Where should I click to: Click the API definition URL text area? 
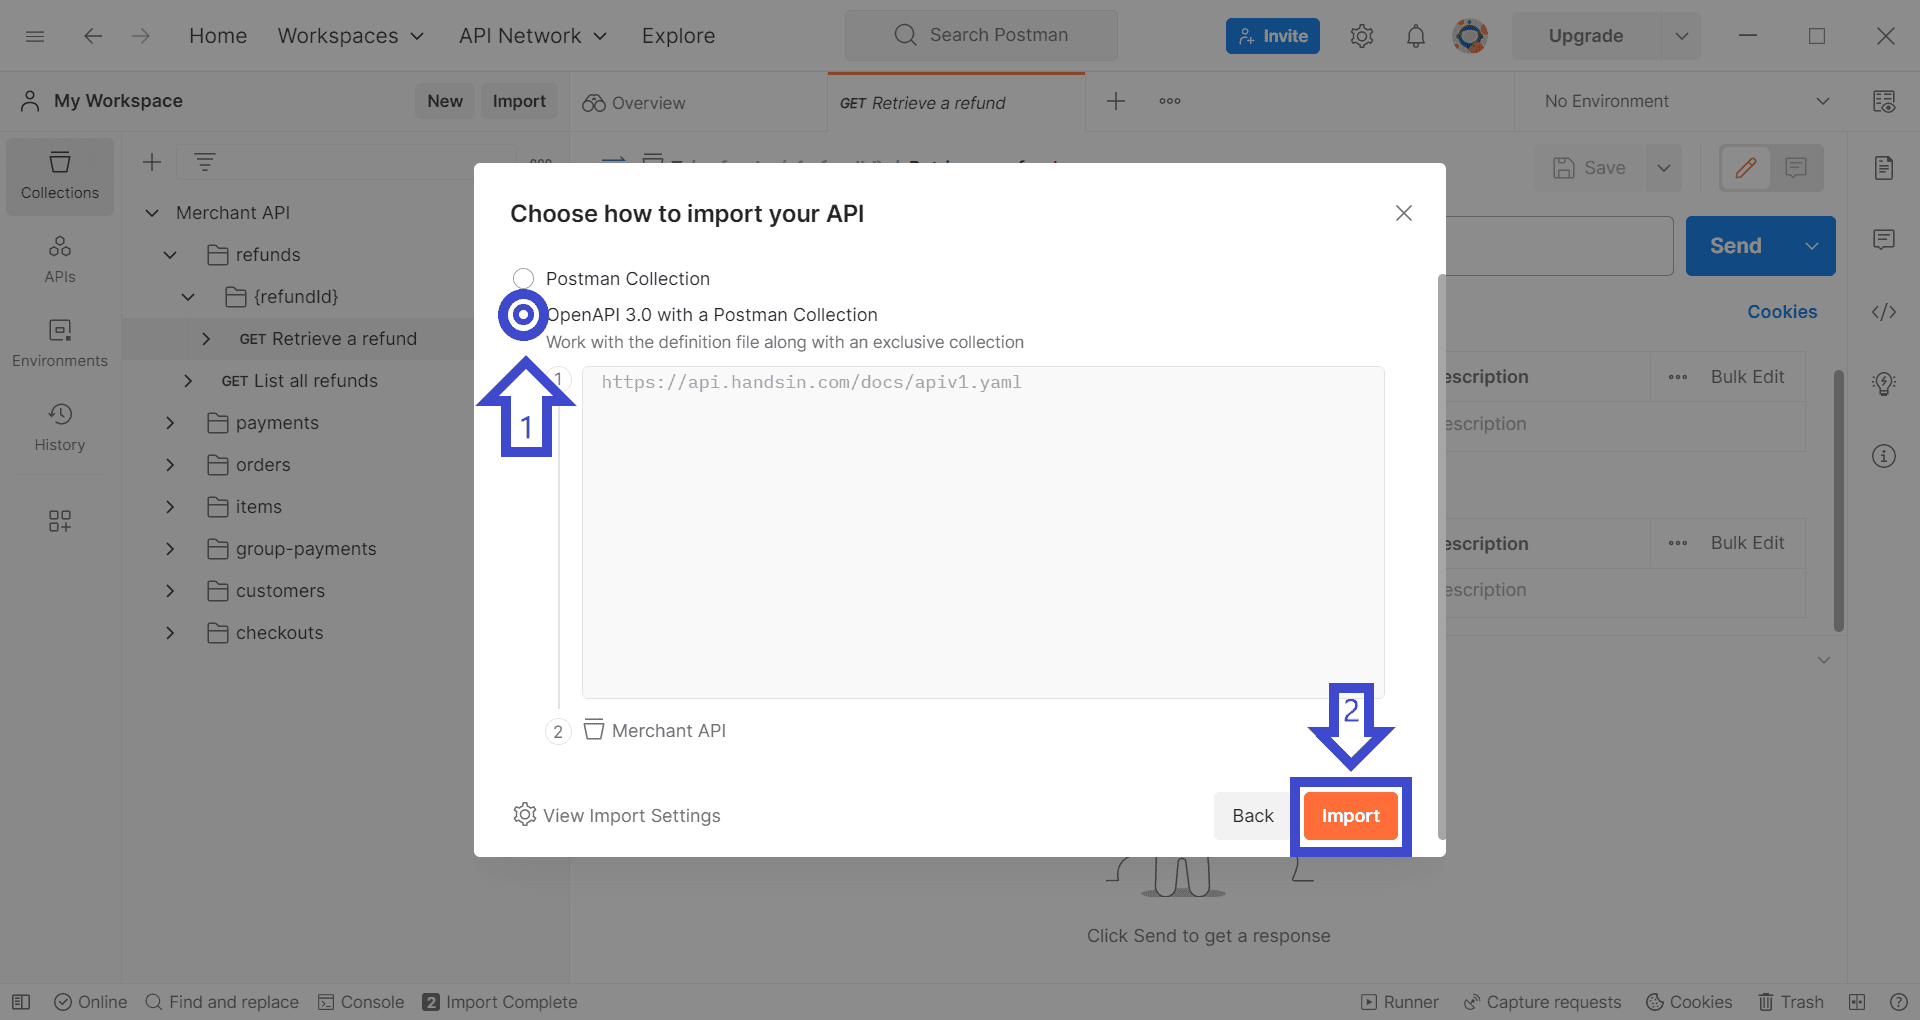[x=983, y=532]
